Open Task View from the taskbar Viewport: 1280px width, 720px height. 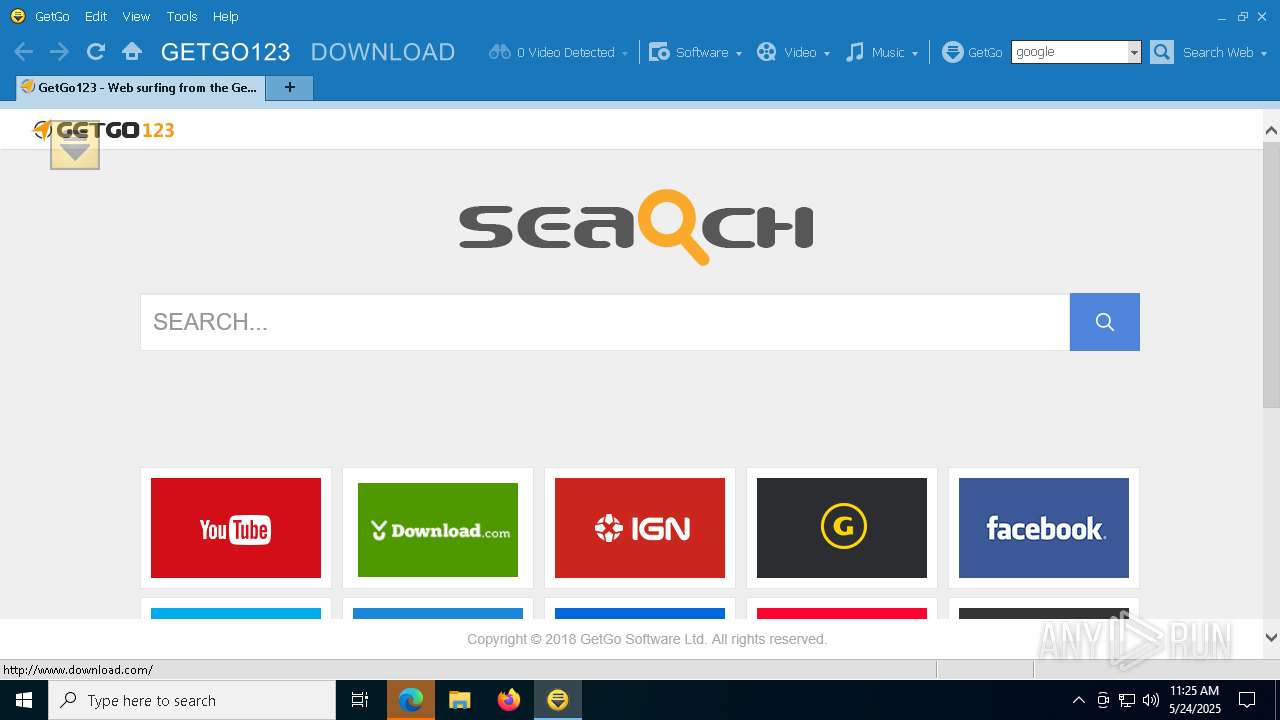point(360,700)
